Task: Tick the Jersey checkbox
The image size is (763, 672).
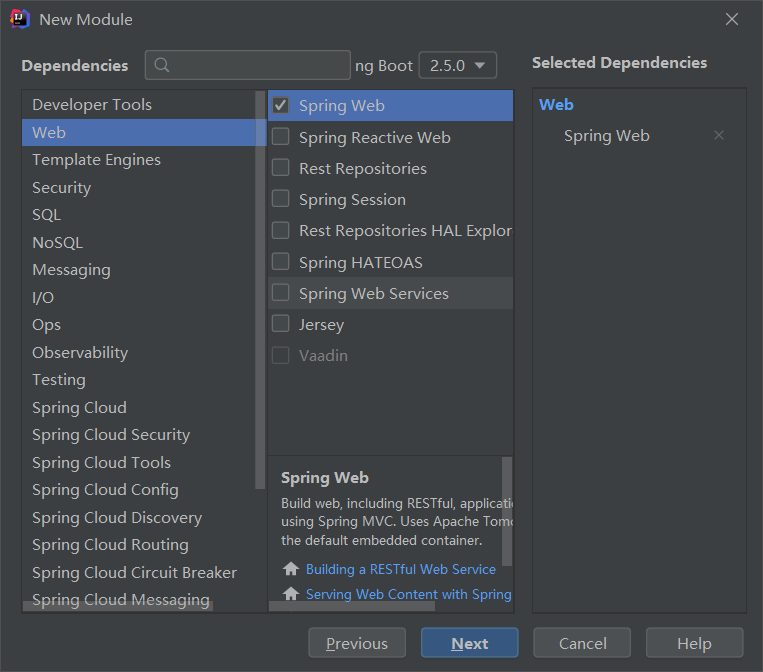Action: click(x=281, y=324)
